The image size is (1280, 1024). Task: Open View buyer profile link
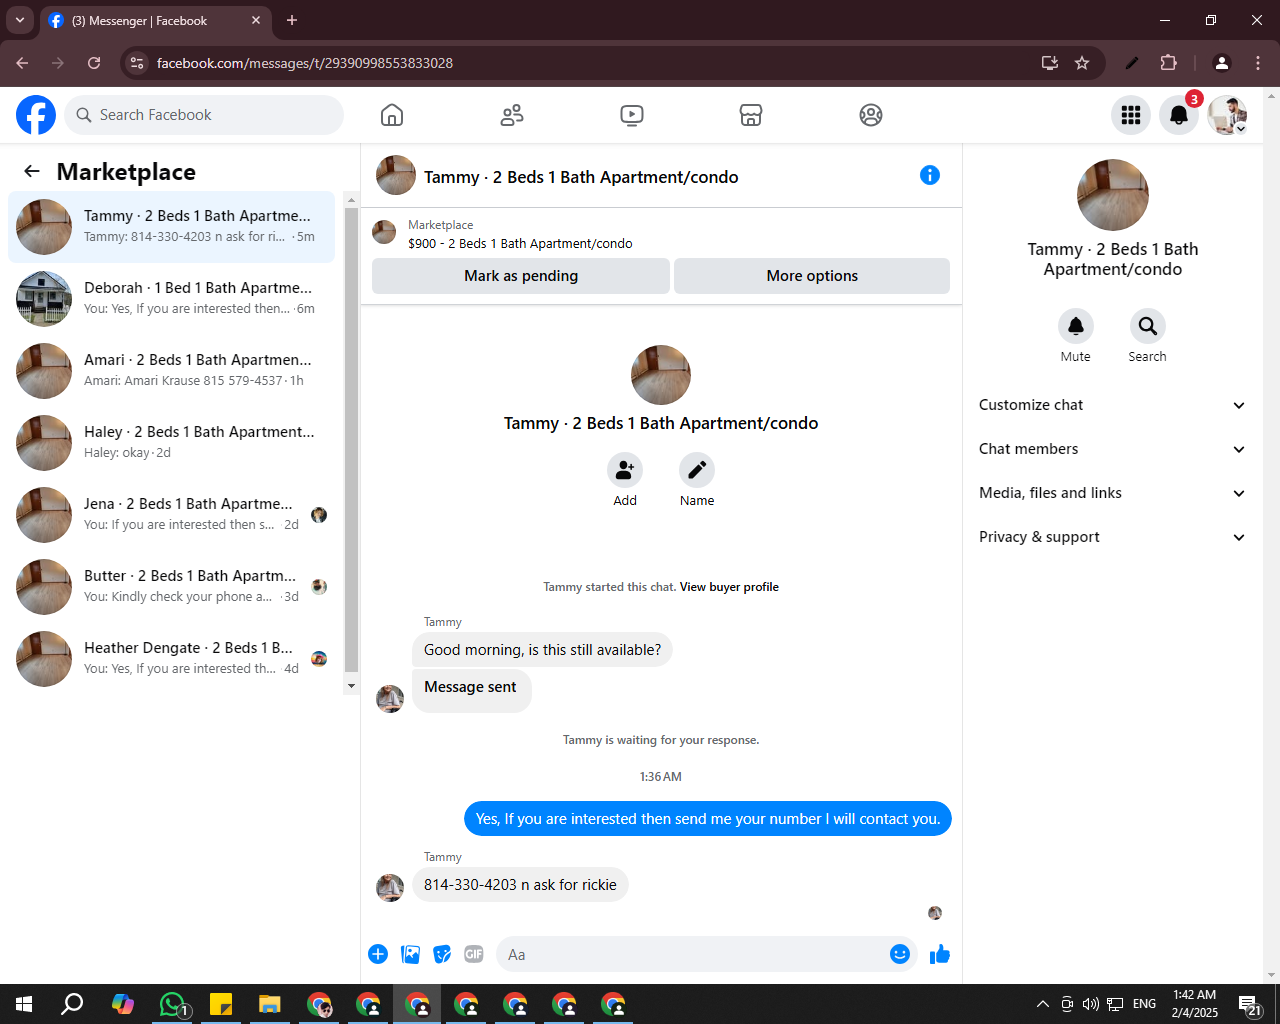coord(729,587)
